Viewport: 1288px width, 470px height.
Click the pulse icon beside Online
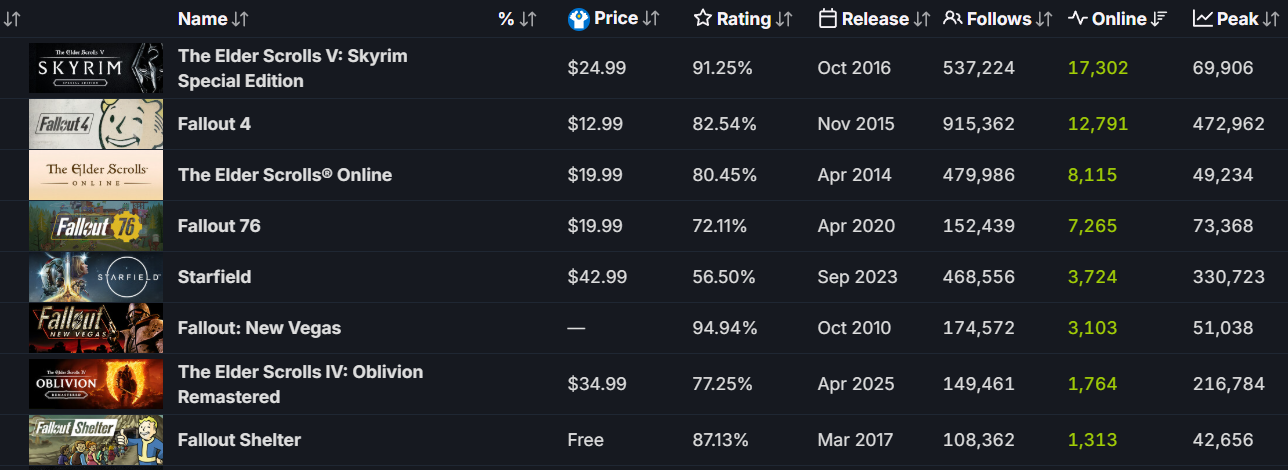[x=1078, y=19]
